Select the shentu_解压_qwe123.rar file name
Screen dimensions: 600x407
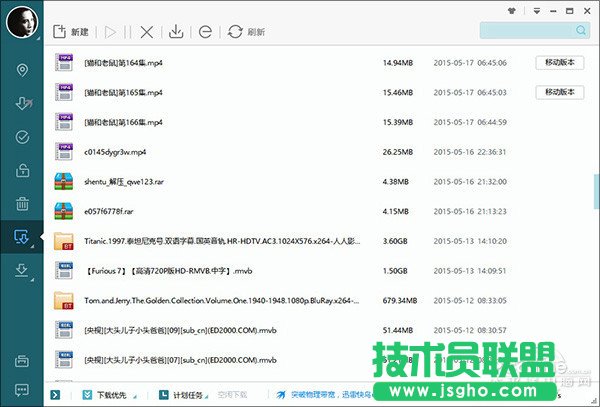[x=124, y=182]
